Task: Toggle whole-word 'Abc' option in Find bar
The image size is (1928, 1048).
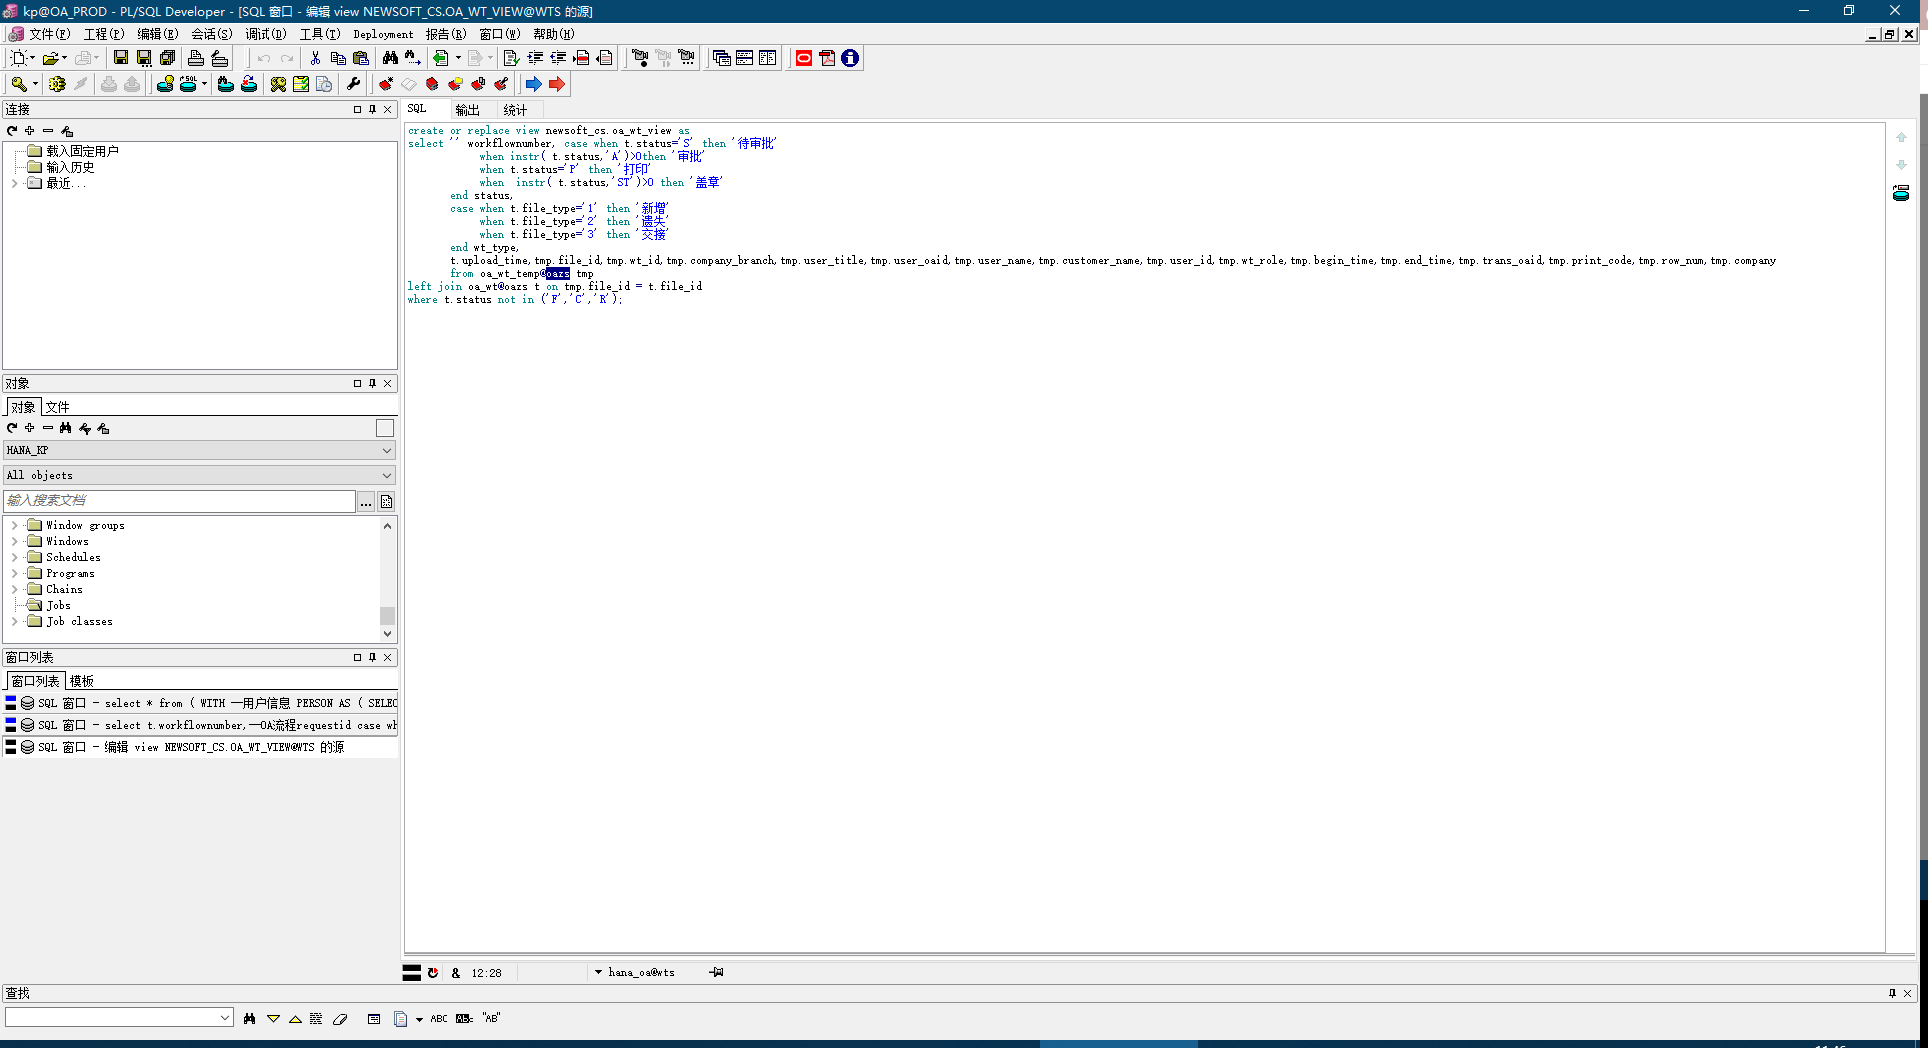Action: click(464, 1018)
